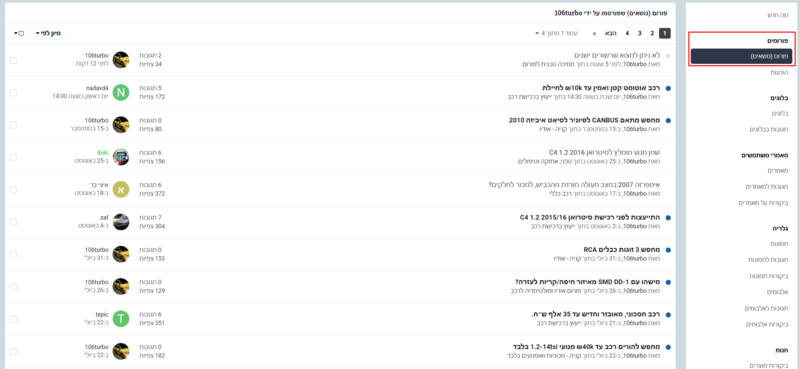Open תגובות לאלבומים in the sidebar
The image size is (800, 369).
click(767, 308)
